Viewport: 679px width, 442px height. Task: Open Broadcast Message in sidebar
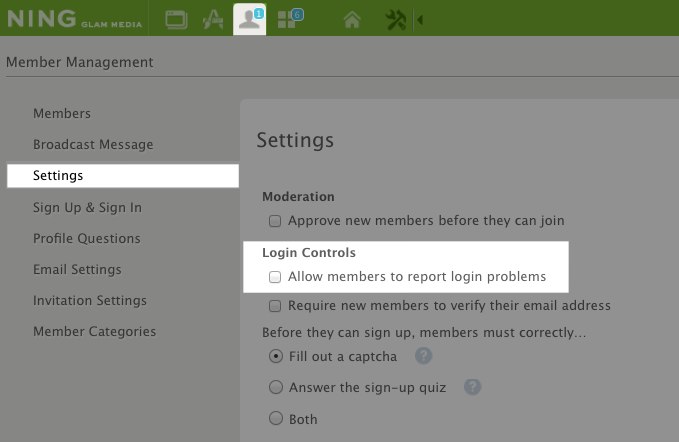click(x=93, y=144)
